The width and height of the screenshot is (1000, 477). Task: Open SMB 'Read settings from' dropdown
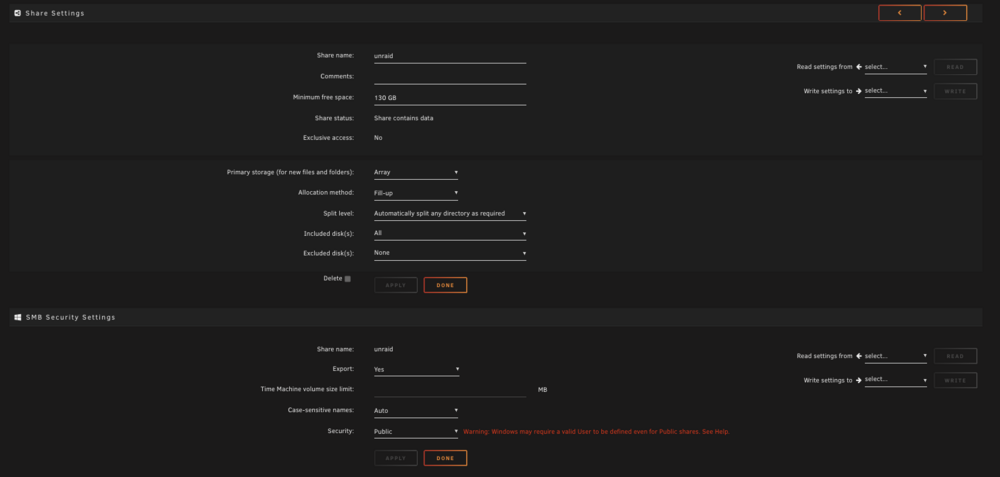pos(895,356)
